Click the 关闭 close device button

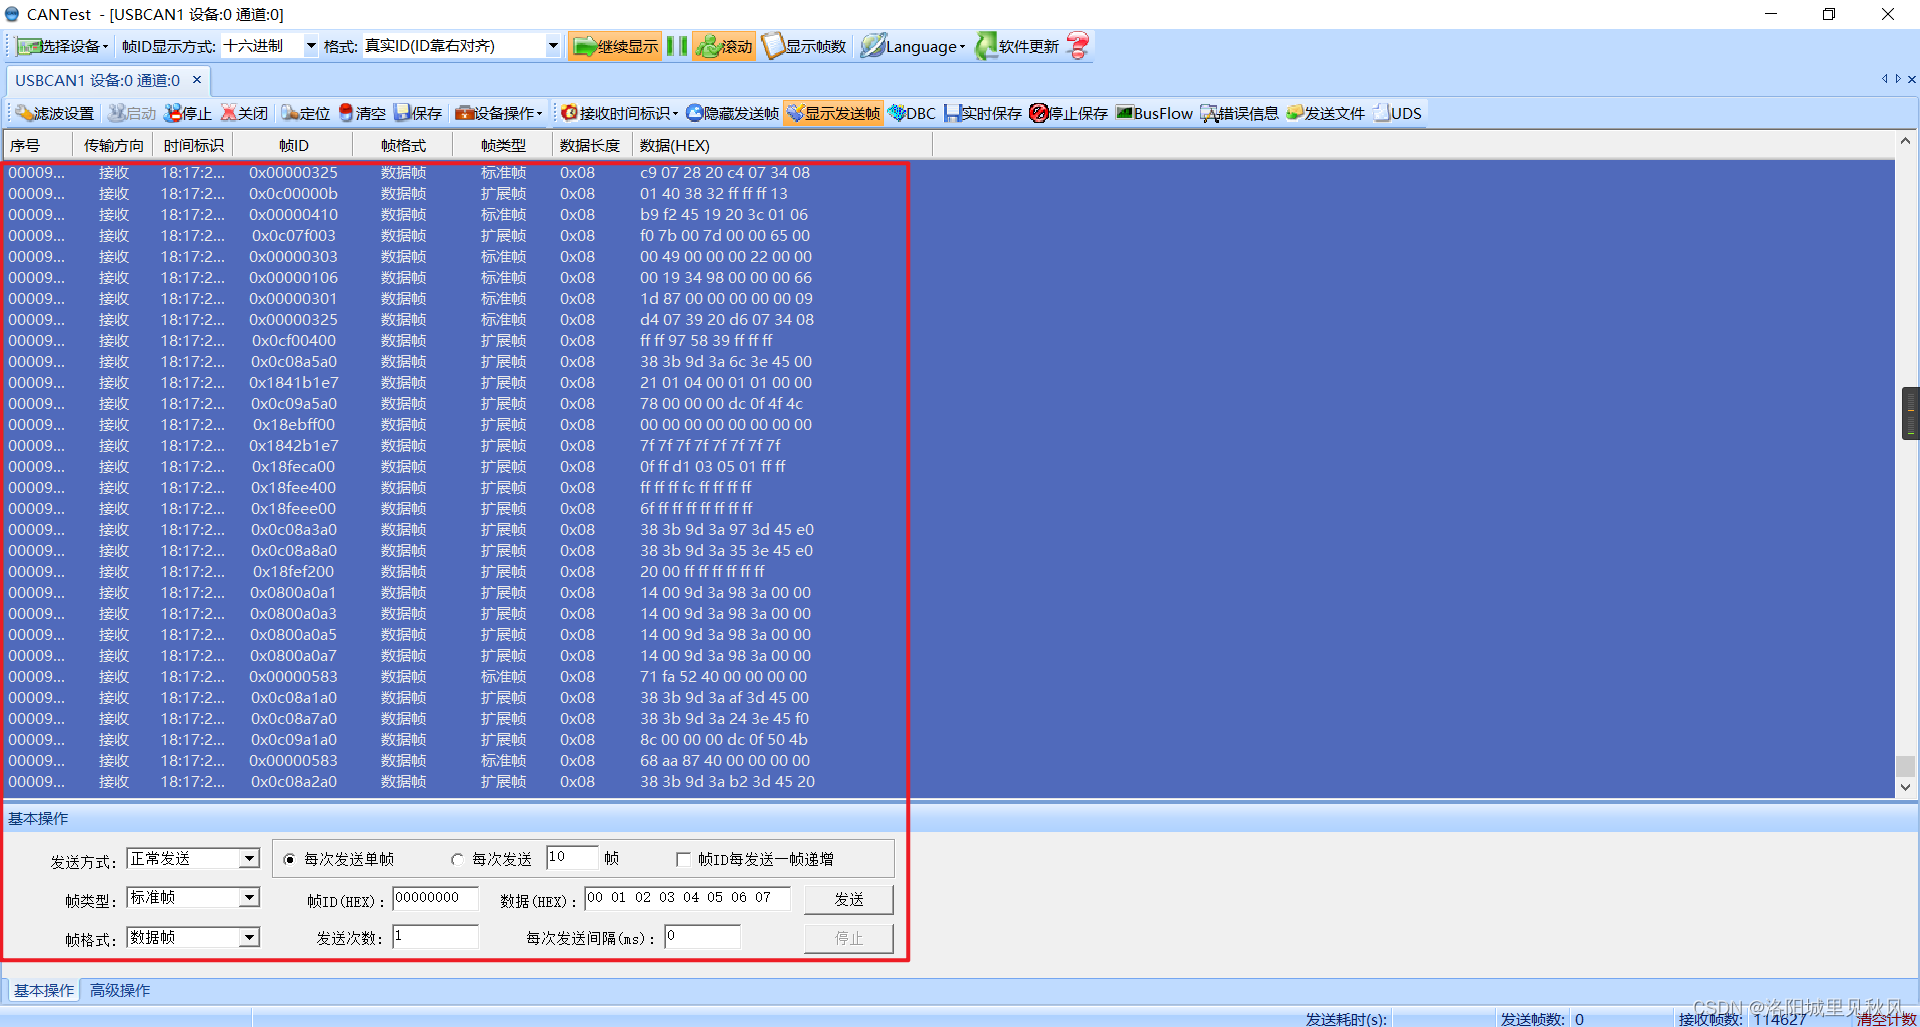tap(244, 113)
